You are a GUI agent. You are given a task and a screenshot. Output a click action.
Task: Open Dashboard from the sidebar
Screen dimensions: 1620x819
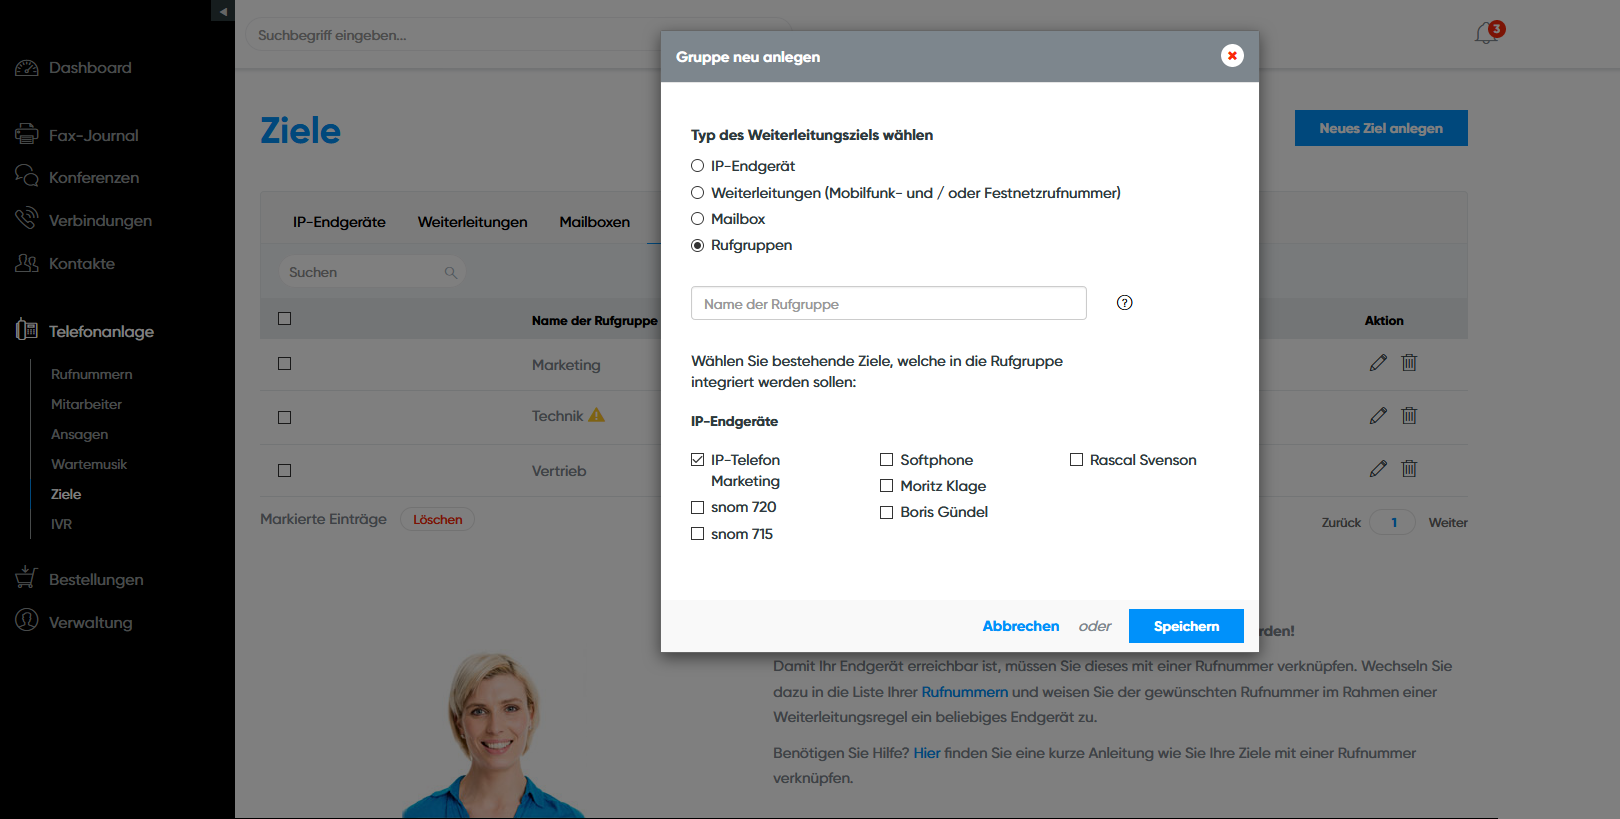coord(90,68)
